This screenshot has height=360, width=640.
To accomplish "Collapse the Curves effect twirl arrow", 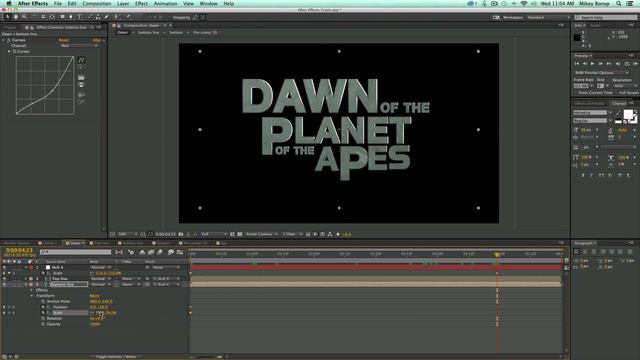I will coord(4,40).
